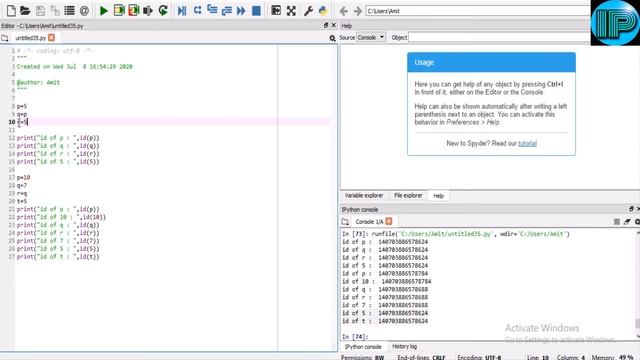Switch to File explorer tab
The width and height of the screenshot is (640, 360).
pos(408,196)
